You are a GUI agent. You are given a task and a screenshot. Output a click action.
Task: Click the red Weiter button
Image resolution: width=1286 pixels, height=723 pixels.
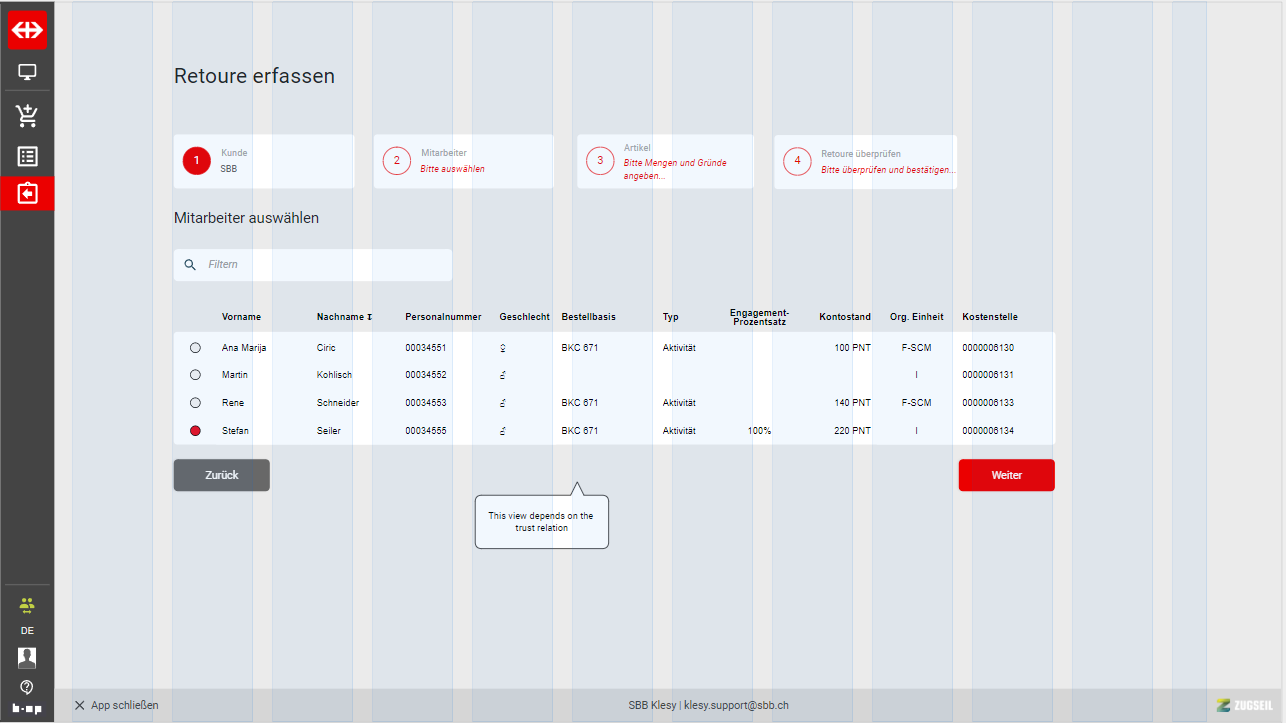[x=1006, y=475]
